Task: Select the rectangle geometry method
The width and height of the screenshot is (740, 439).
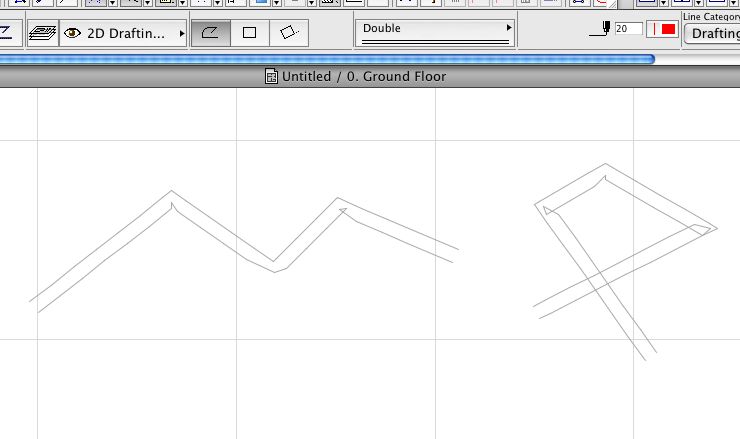Action: [250, 33]
